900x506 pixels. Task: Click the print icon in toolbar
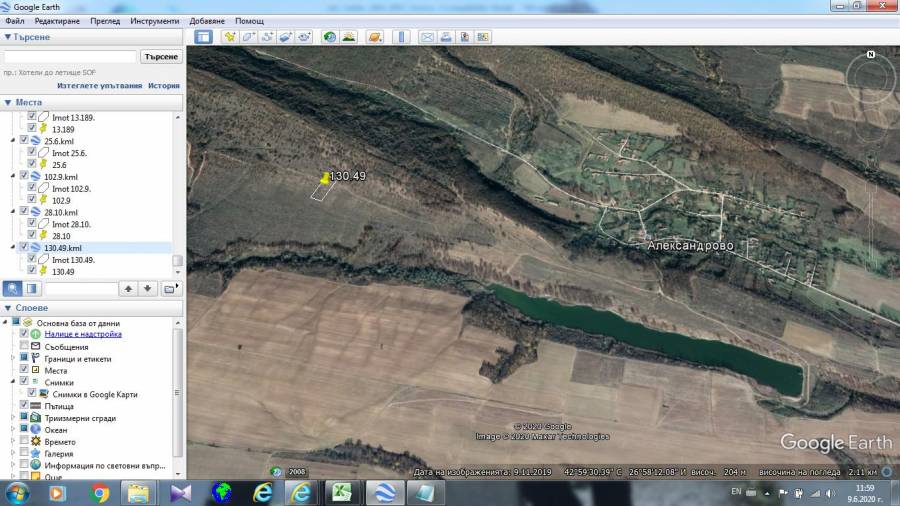coord(447,37)
